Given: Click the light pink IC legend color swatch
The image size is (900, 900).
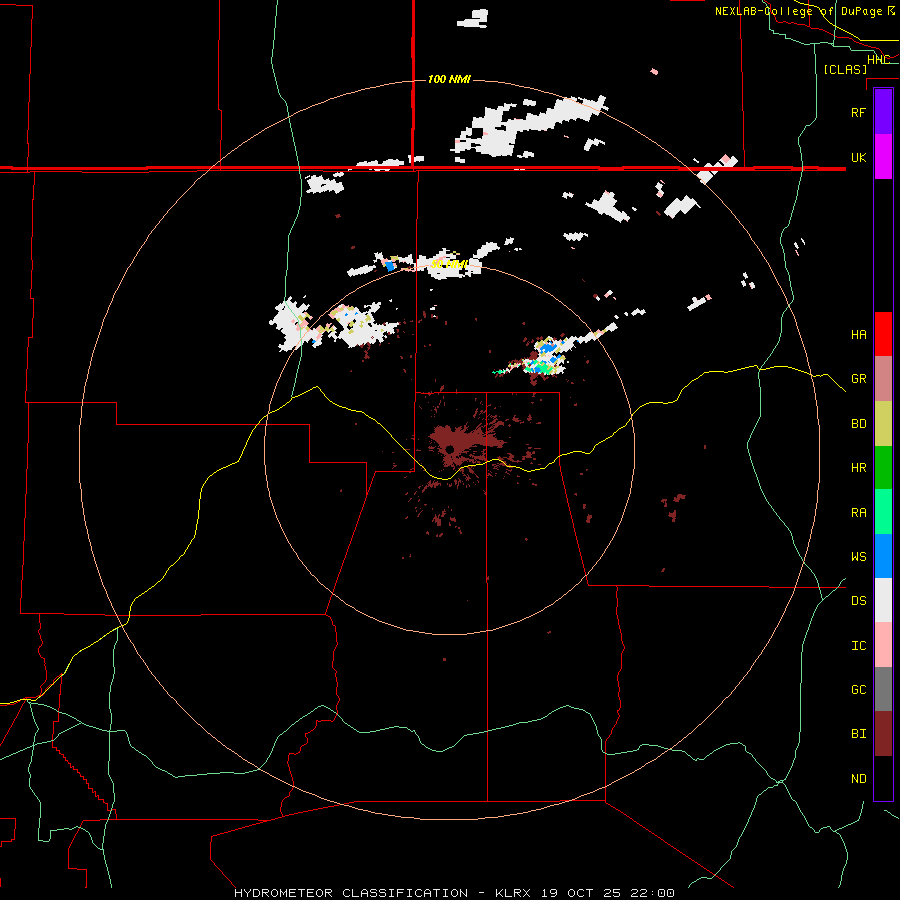Looking at the screenshot, I should click(883, 645).
